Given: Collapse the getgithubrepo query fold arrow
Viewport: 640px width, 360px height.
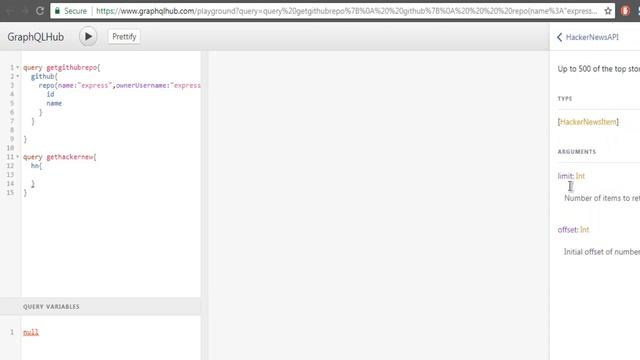Looking at the screenshot, I should click(x=18, y=67).
